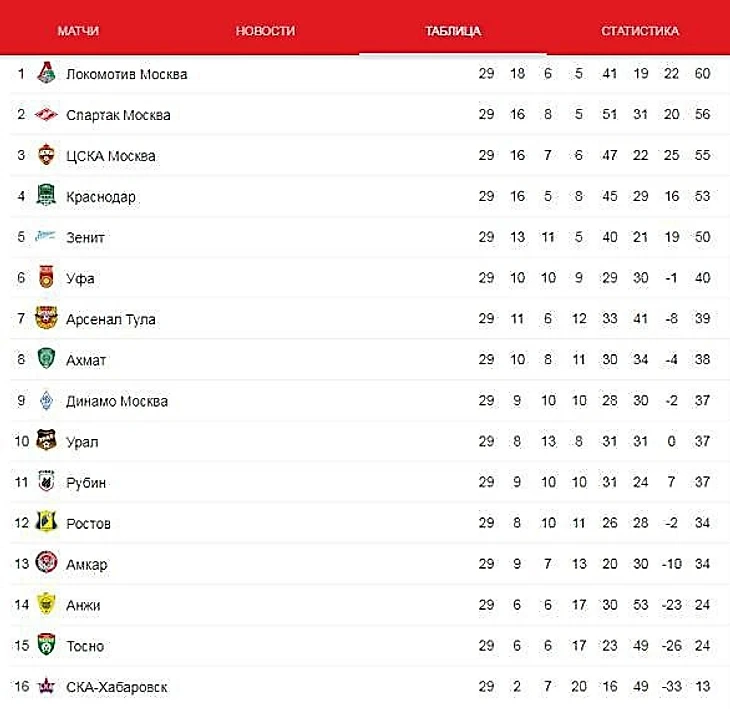The image size is (730, 709).
Task: Select the Таблица tab
Action: tap(453, 31)
